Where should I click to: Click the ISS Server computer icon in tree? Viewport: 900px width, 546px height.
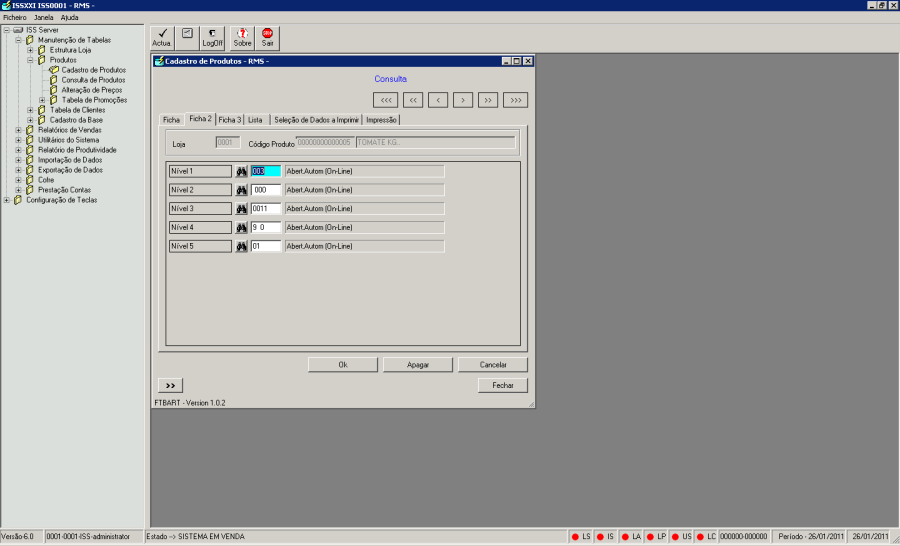pos(18,30)
